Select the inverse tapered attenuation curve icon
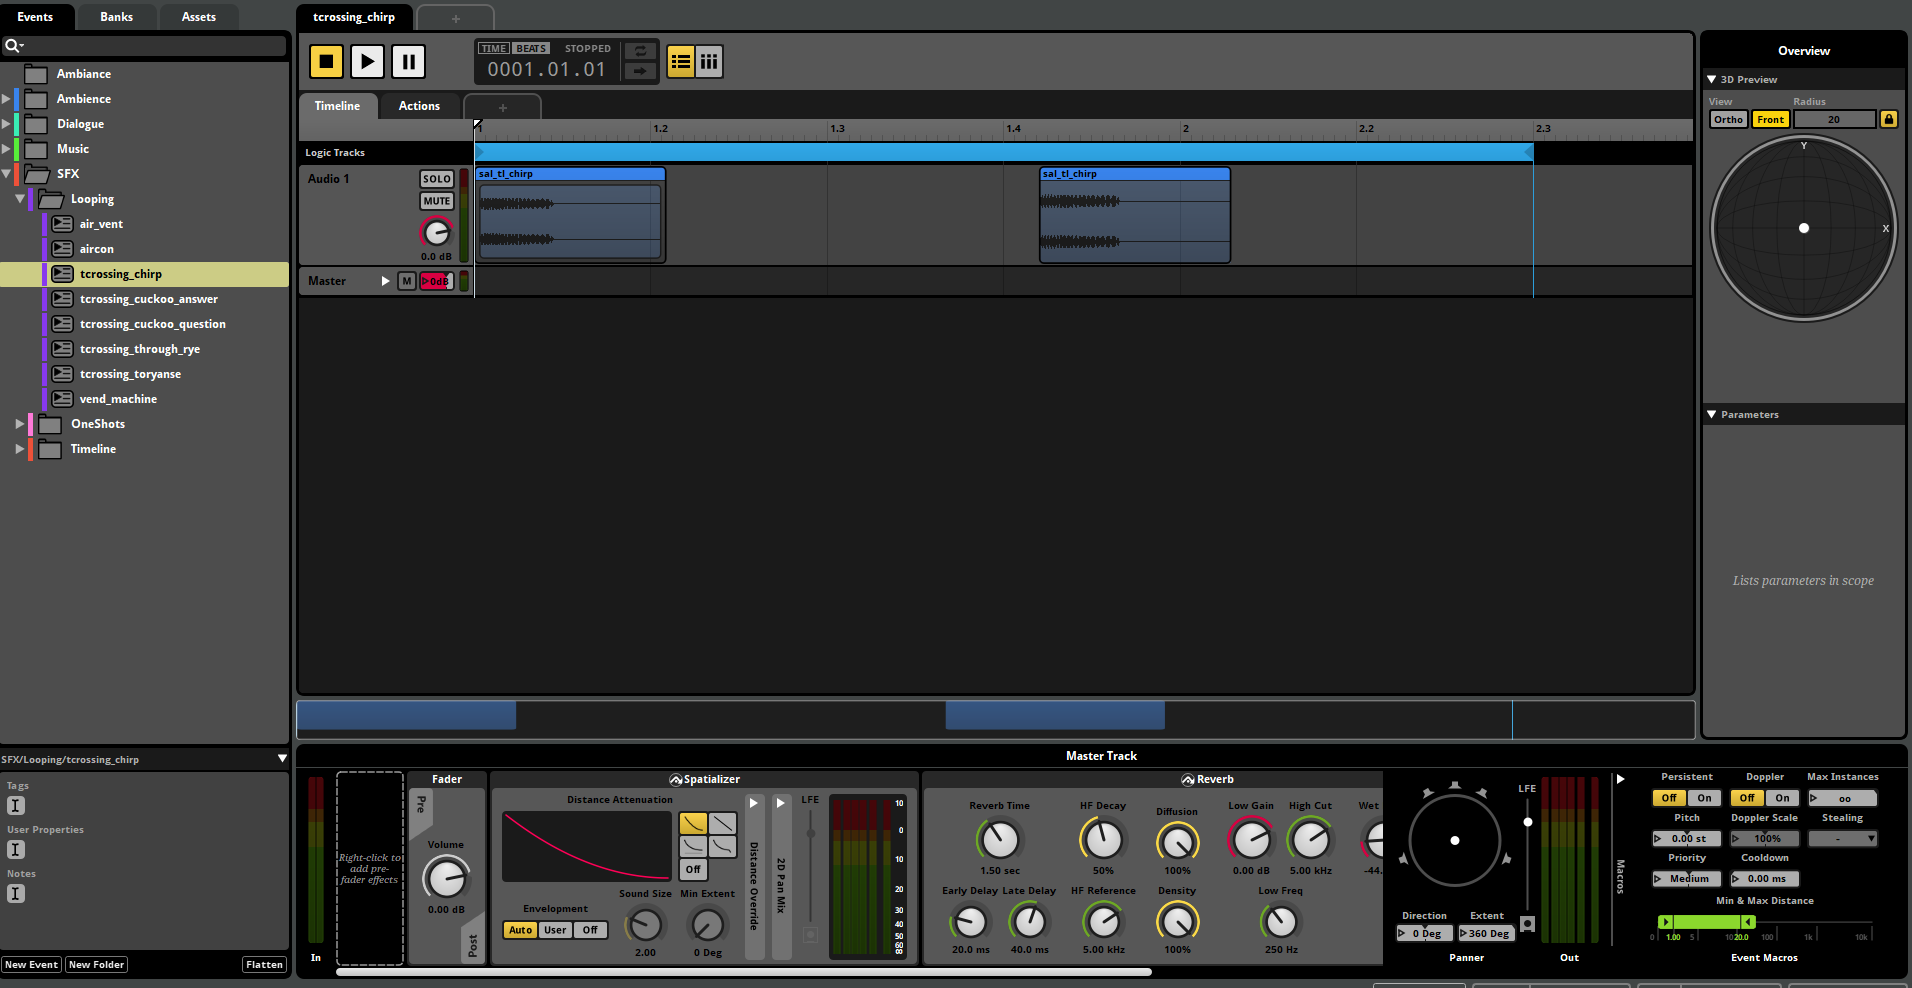The image size is (1912, 988). point(722,846)
